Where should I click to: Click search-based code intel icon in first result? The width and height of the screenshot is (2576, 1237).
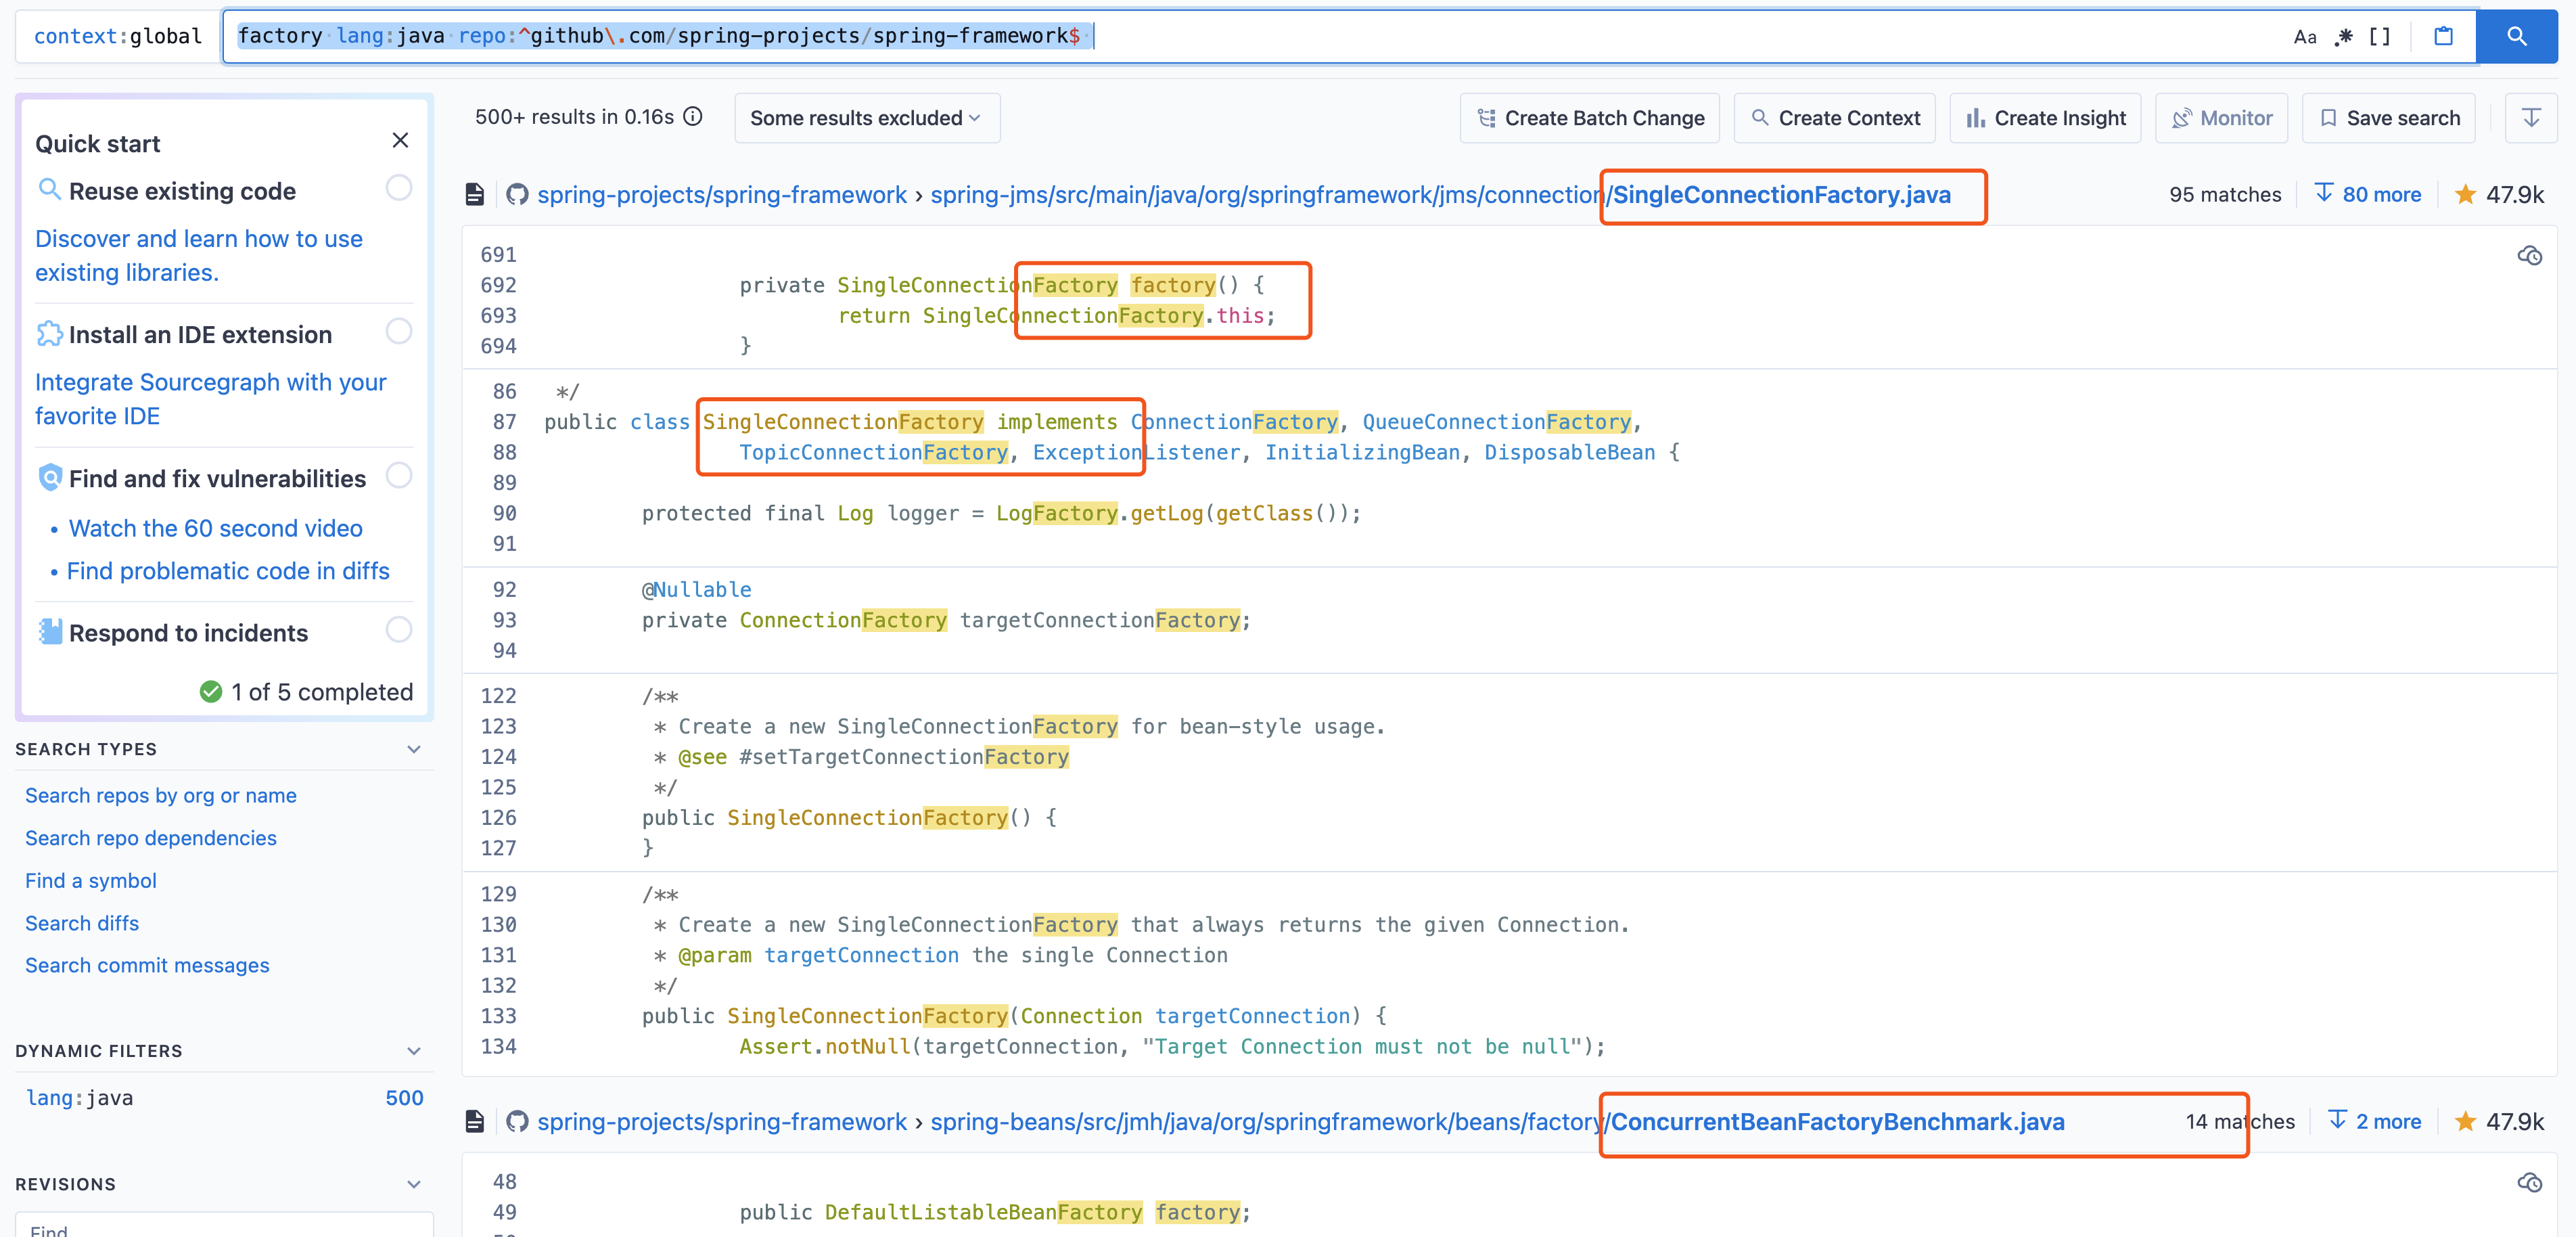point(2529,256)
